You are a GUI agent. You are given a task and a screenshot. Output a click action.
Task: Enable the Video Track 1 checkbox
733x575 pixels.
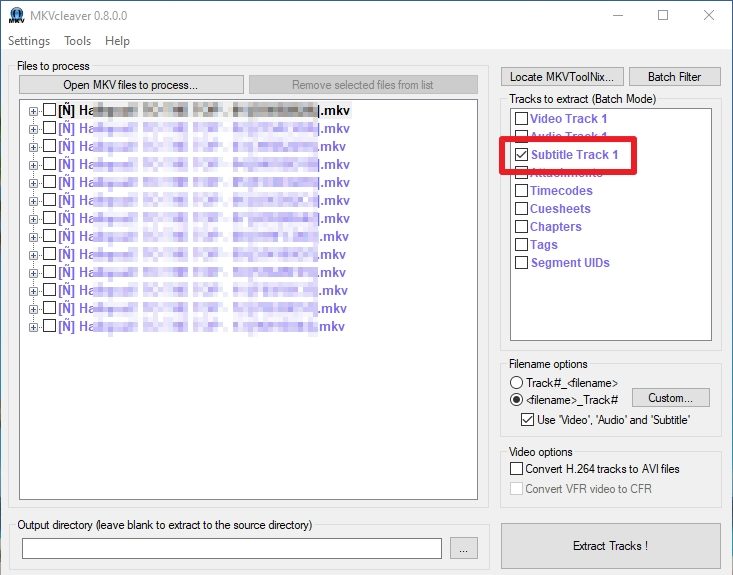click(521, 118)
